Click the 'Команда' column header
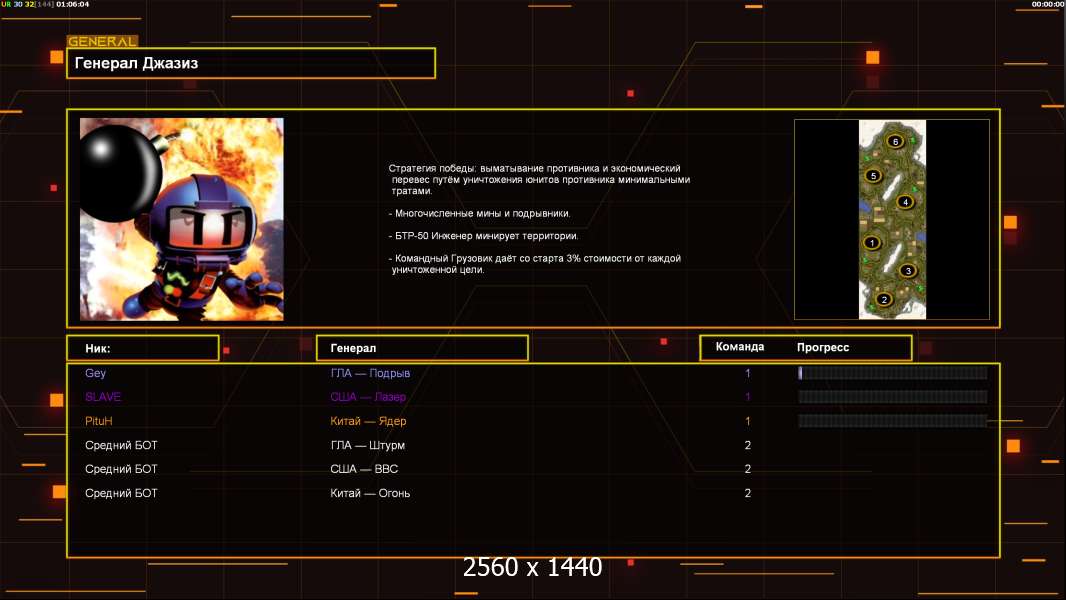The image size is (1066, 600). 740,347
